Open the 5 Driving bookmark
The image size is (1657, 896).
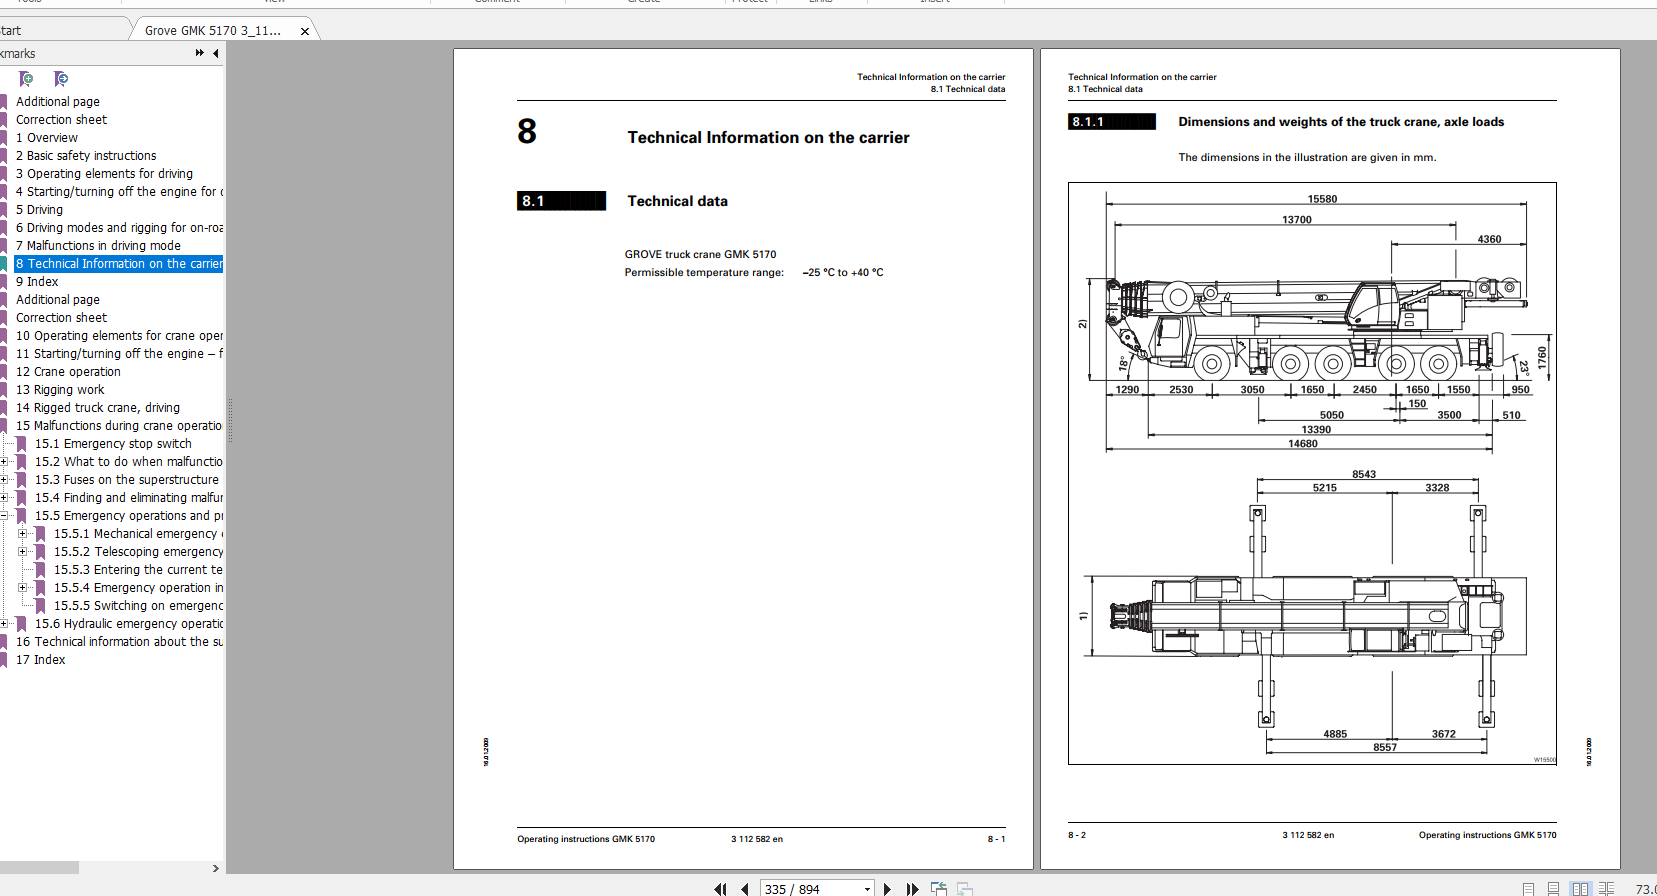point(39,210)
